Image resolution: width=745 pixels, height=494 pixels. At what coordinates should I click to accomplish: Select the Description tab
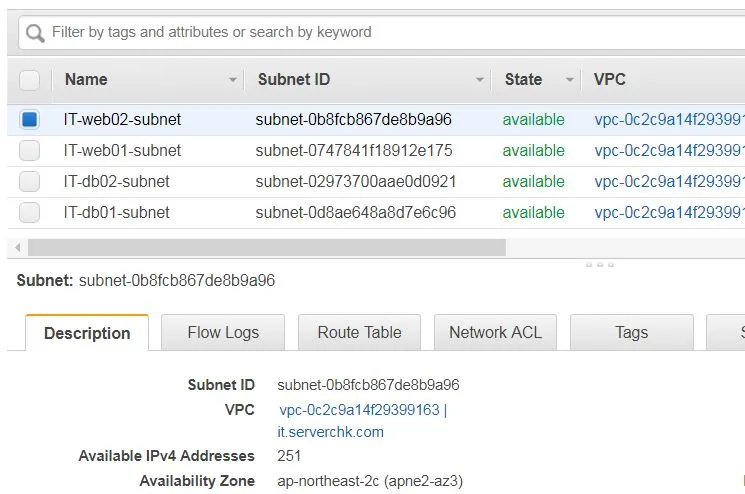click(87, 333)
